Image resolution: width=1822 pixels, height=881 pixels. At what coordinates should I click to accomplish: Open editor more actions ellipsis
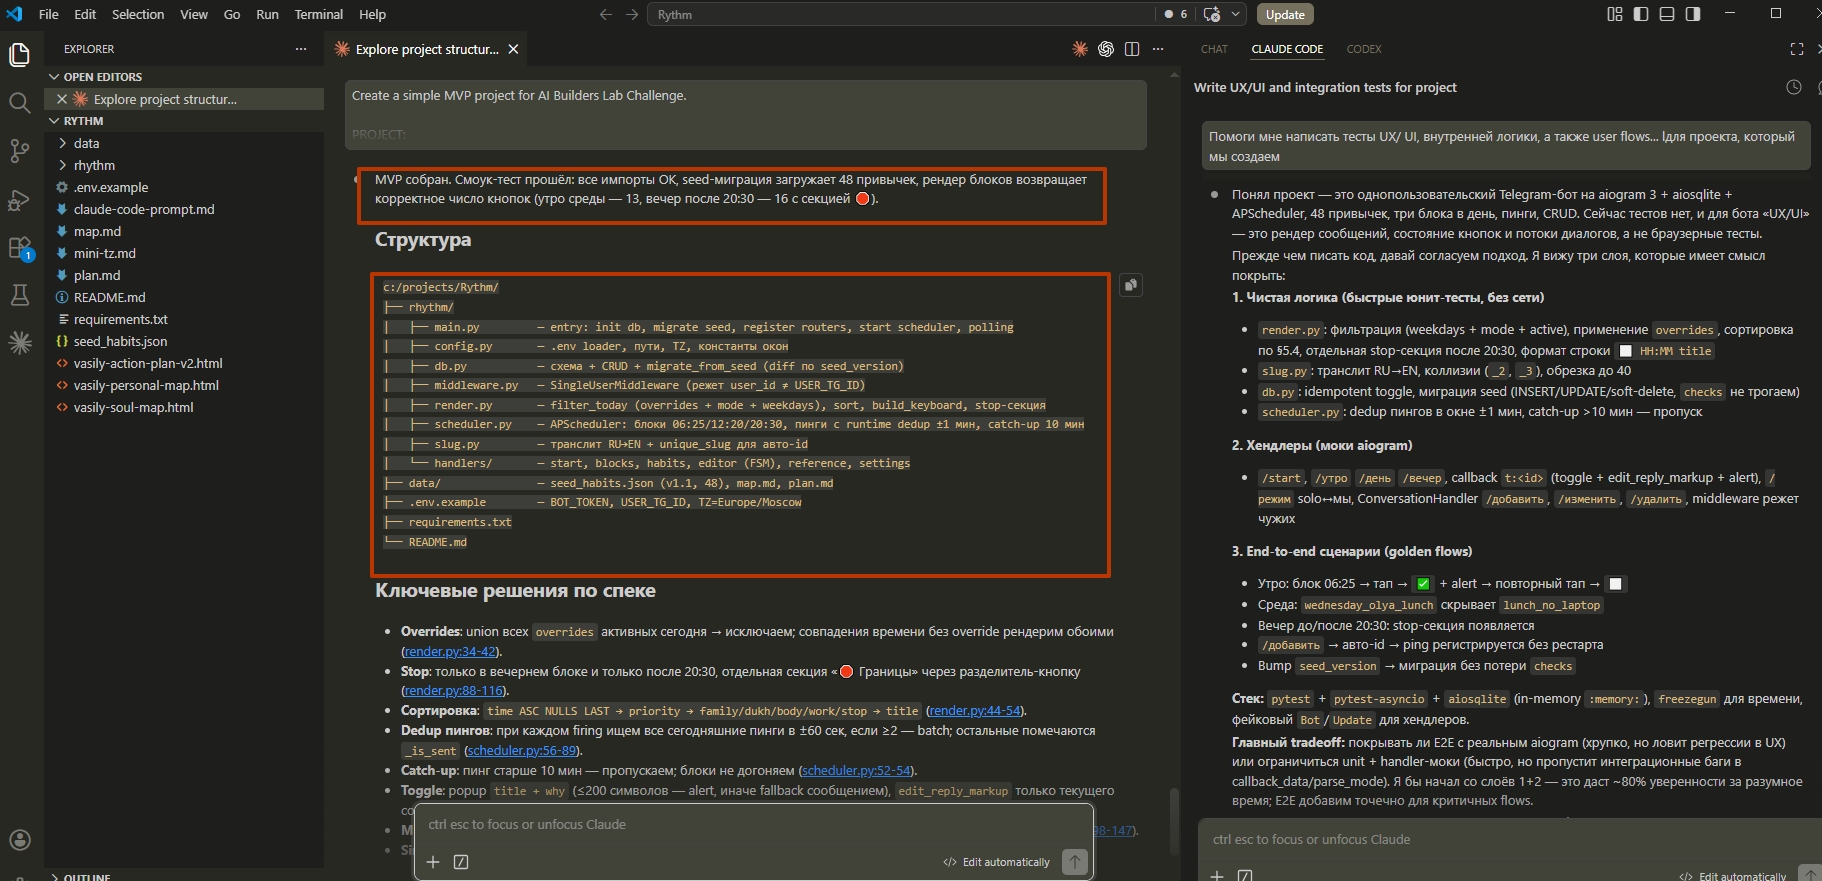1158,49
